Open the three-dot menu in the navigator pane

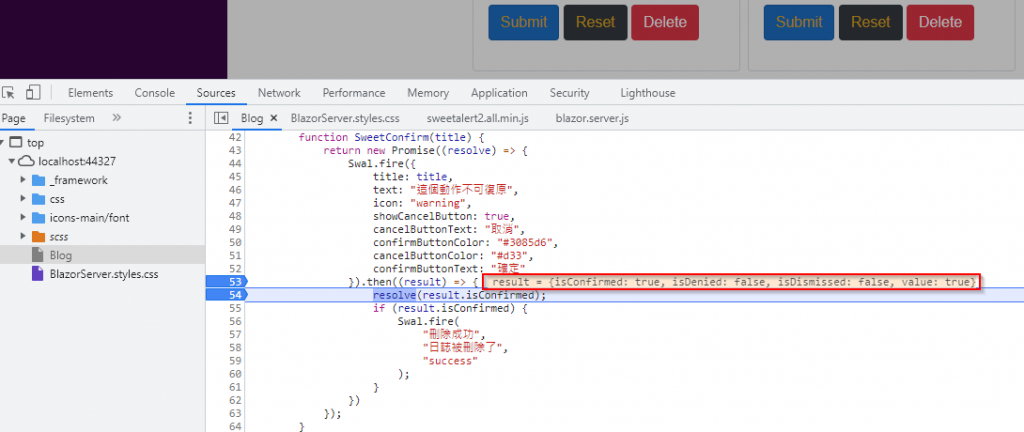click(190, 118)
